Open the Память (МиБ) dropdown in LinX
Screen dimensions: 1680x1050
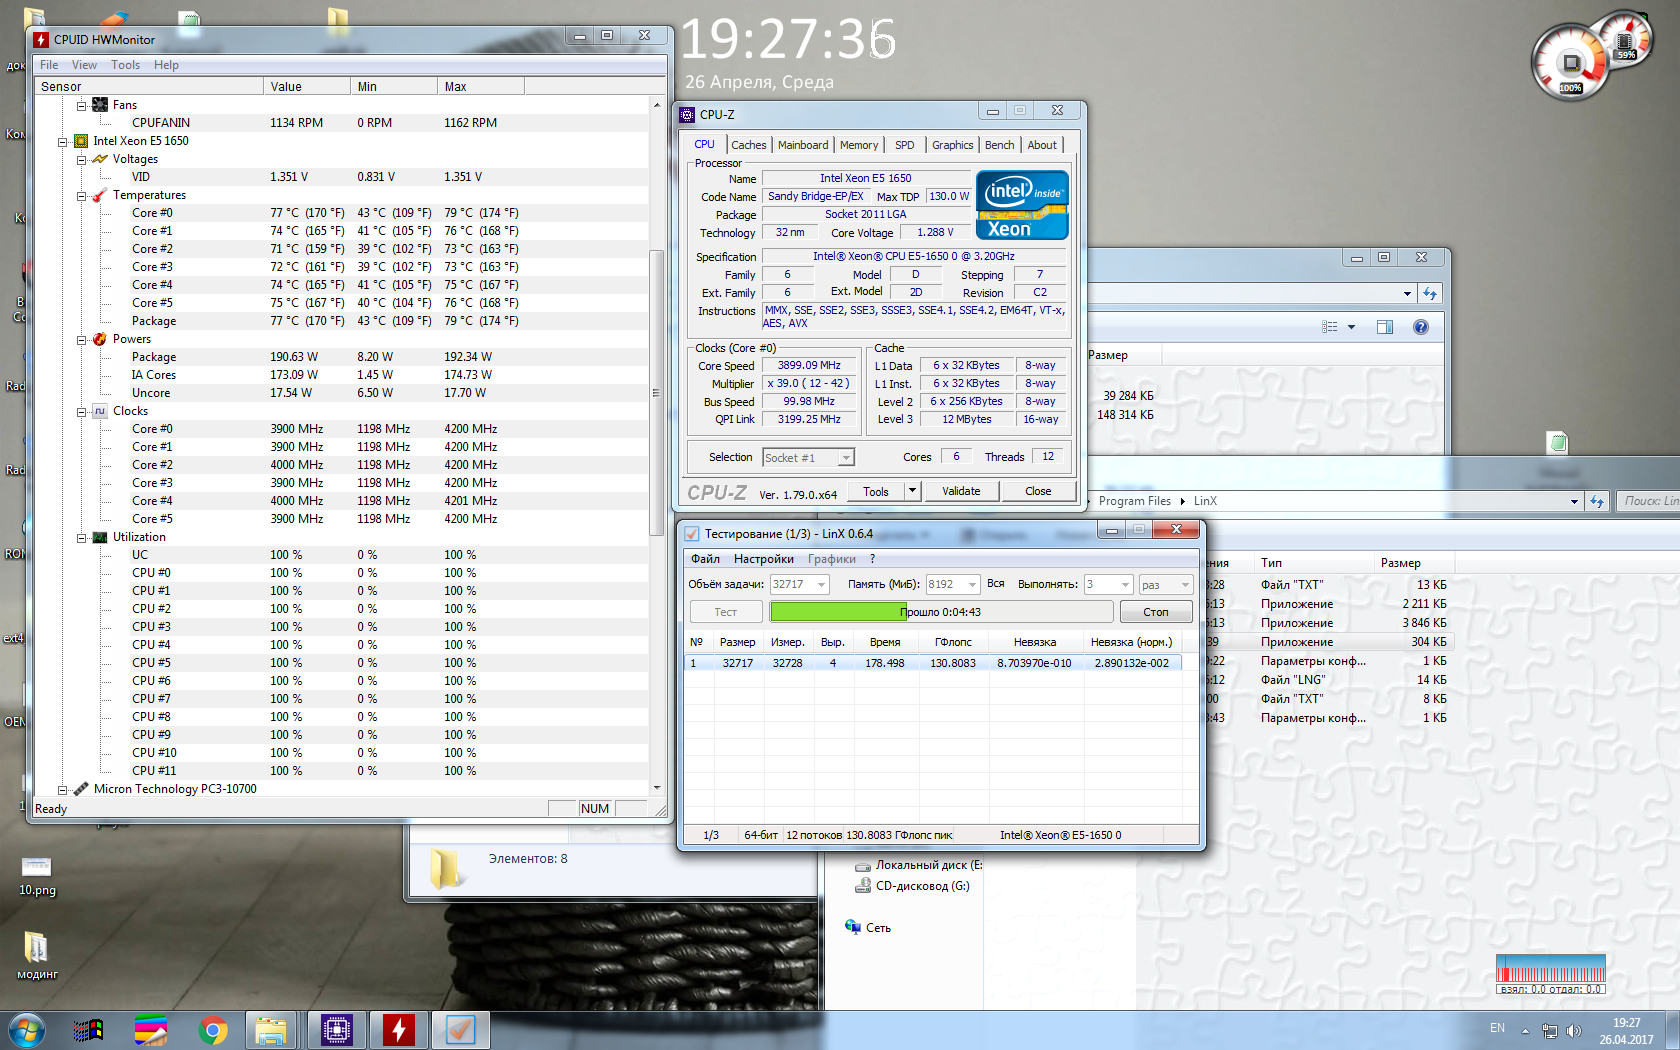coord(972,585)
